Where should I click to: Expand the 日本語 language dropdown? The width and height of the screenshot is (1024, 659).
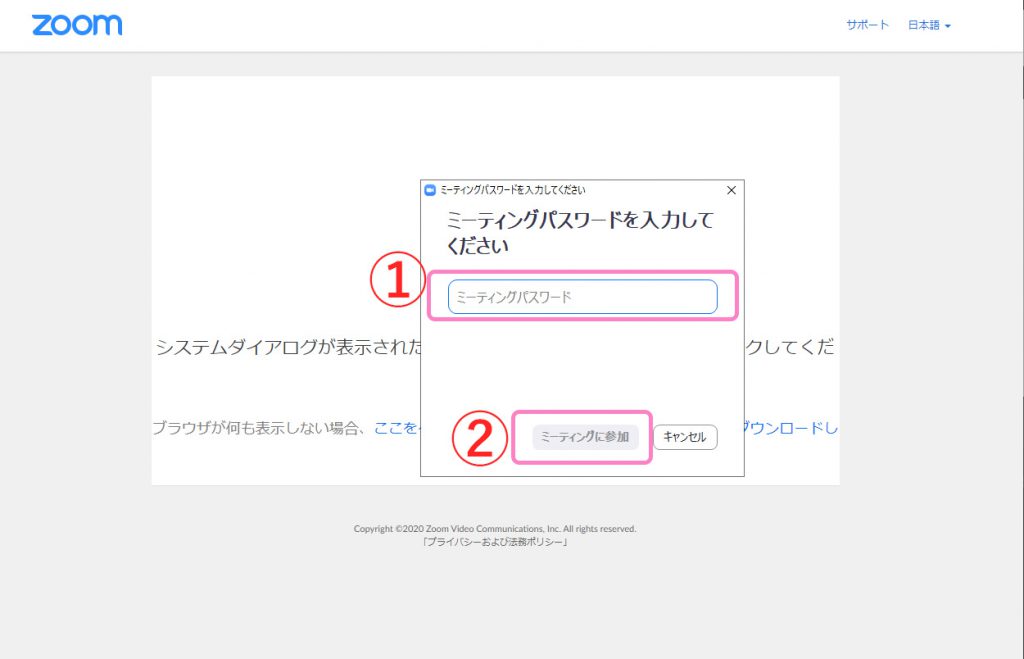[x=929, y=25]
